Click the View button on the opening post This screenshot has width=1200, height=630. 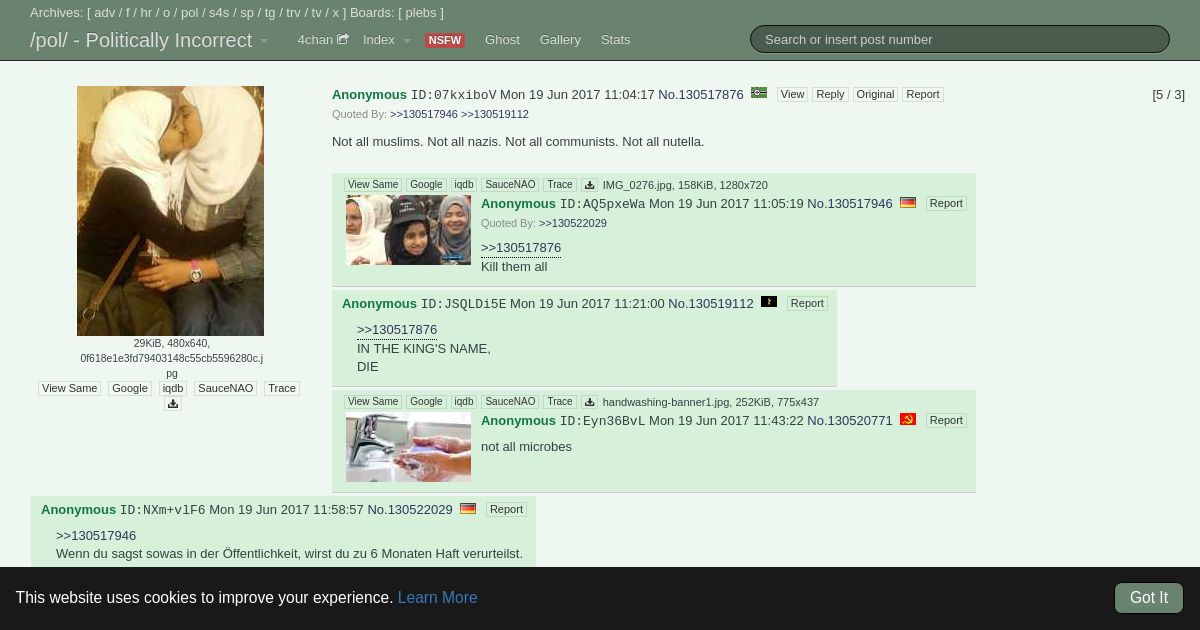click(x=792, y=94)
